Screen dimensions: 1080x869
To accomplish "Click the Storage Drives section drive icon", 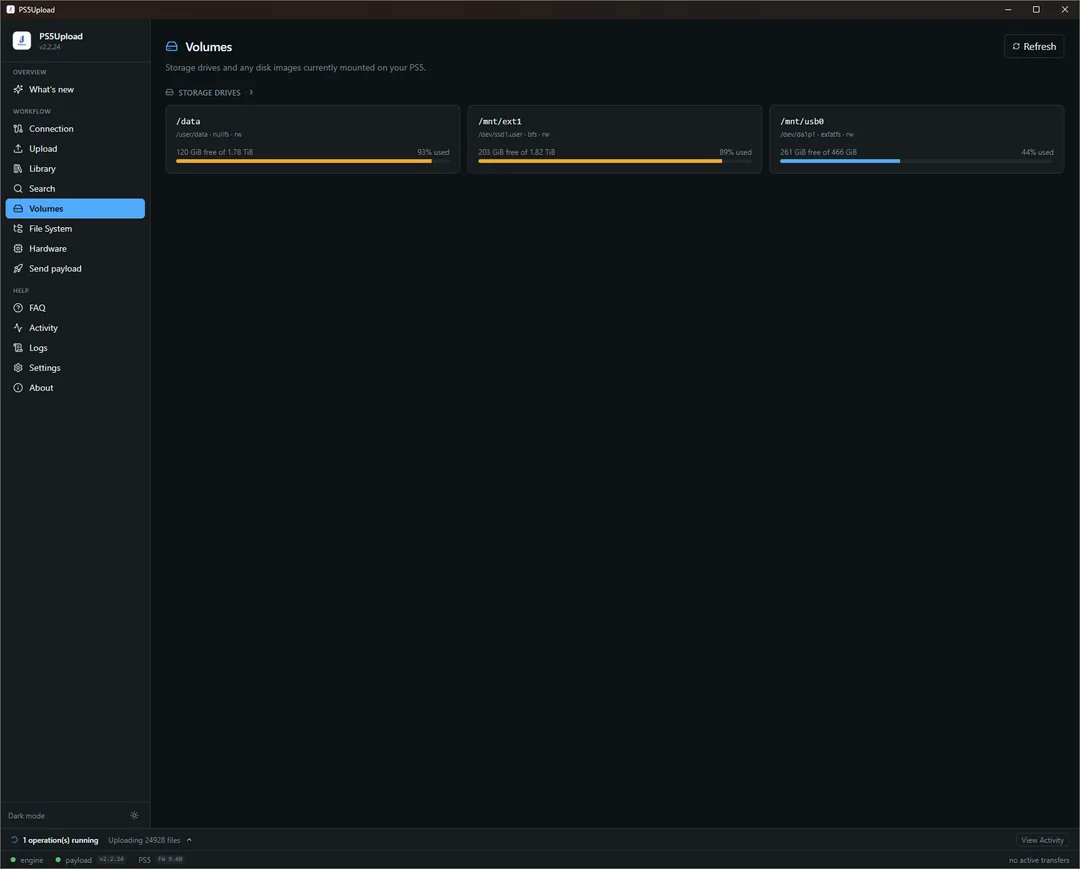I will click(x=169, y=92).
